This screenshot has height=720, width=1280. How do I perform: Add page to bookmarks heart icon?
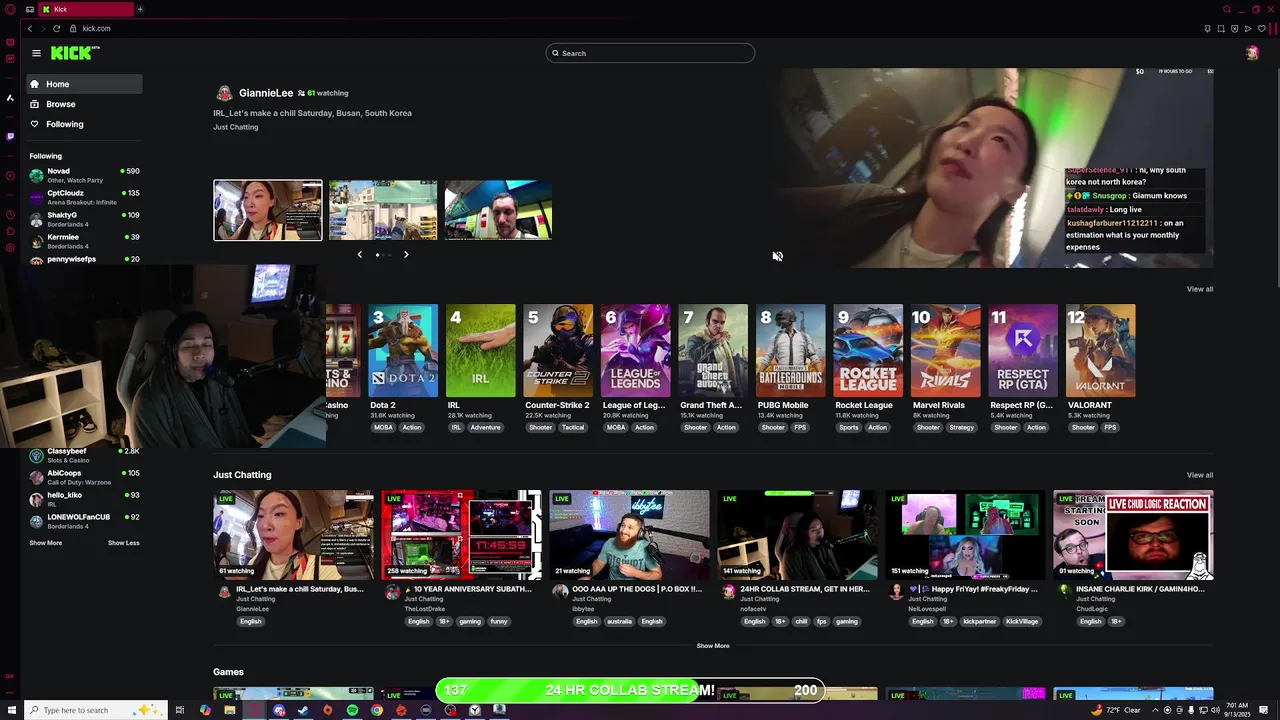tap(1262, 28)
